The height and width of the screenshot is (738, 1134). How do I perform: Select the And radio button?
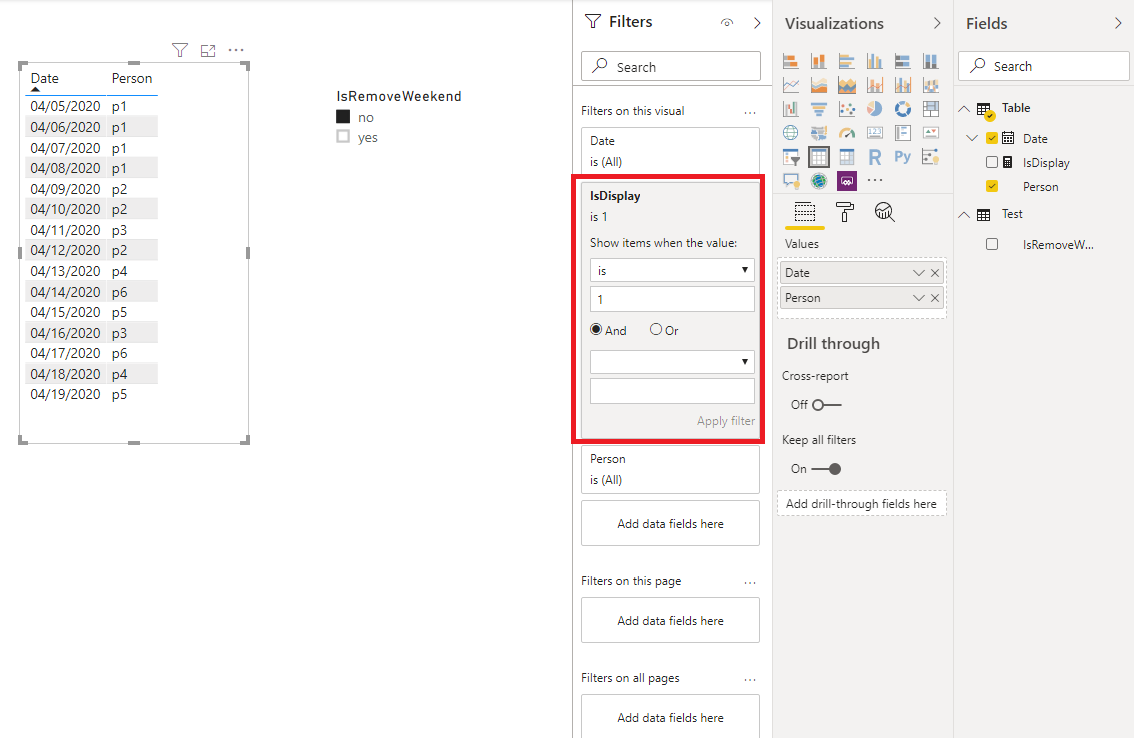tap(596, 329)
